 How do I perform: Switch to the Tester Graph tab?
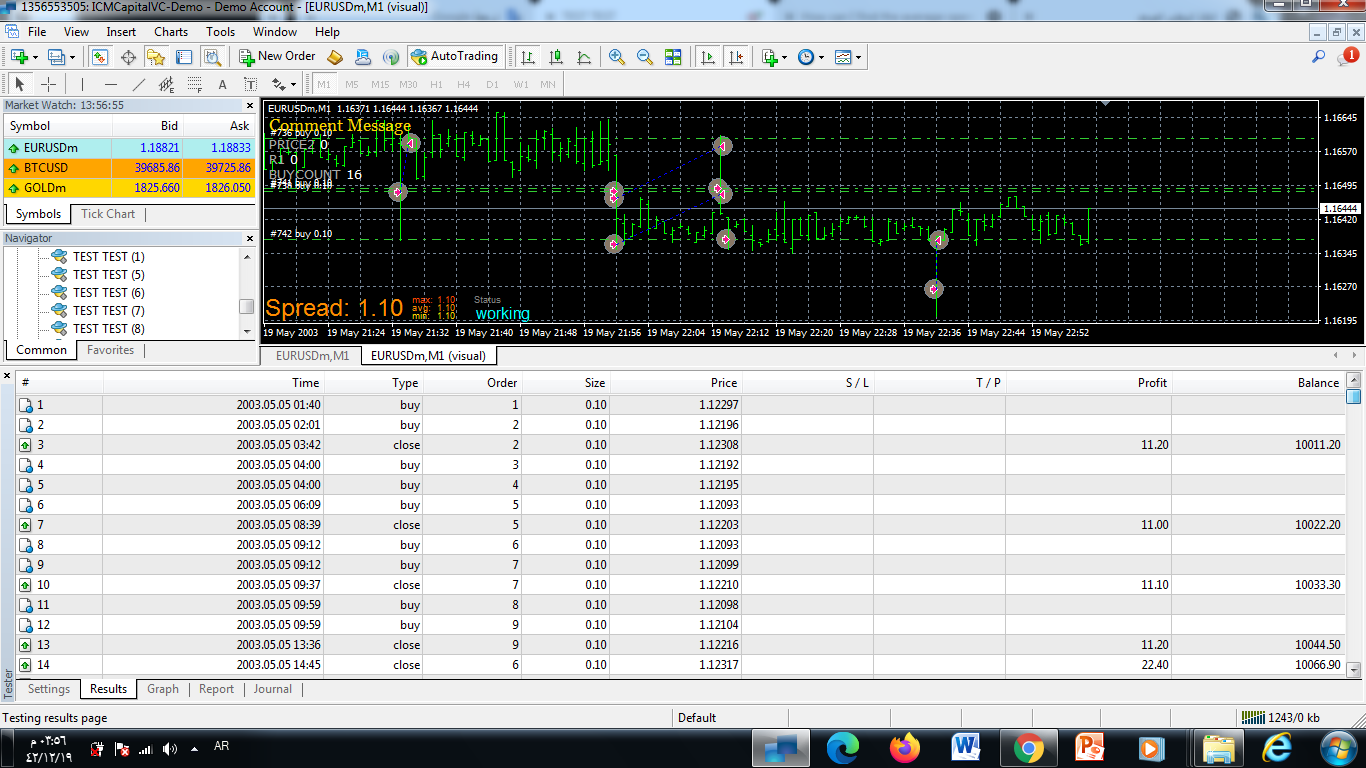coord(163,689)
